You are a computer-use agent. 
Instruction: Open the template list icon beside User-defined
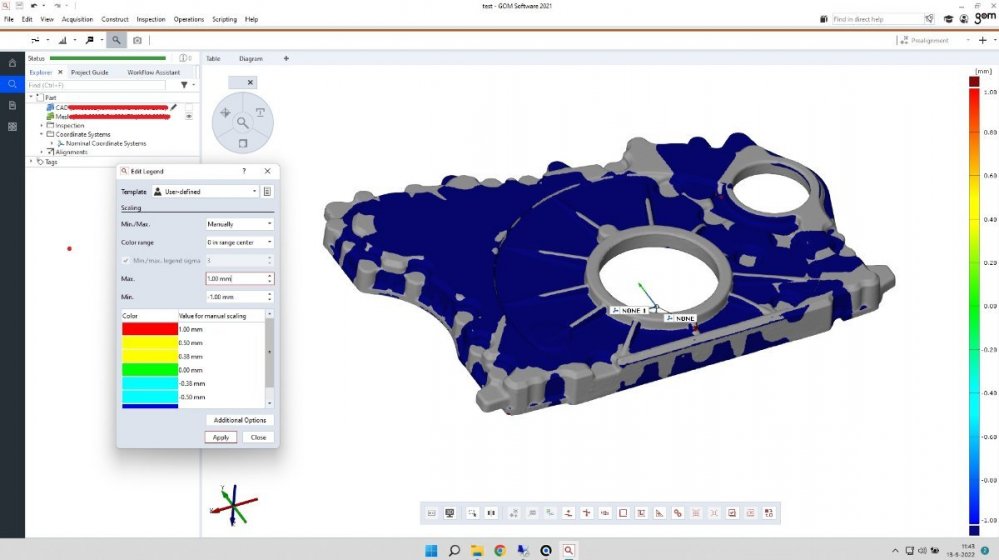coord(268,191)
